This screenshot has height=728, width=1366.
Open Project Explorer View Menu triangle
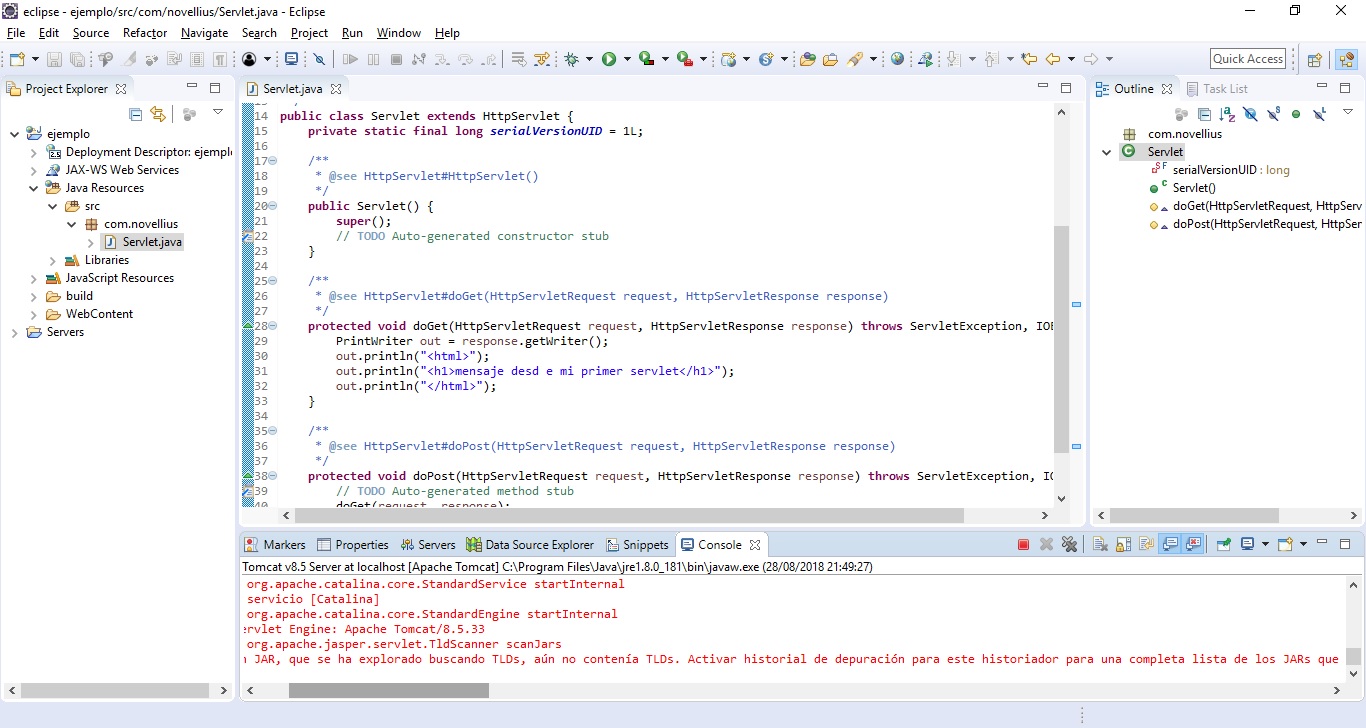point(218,113)
